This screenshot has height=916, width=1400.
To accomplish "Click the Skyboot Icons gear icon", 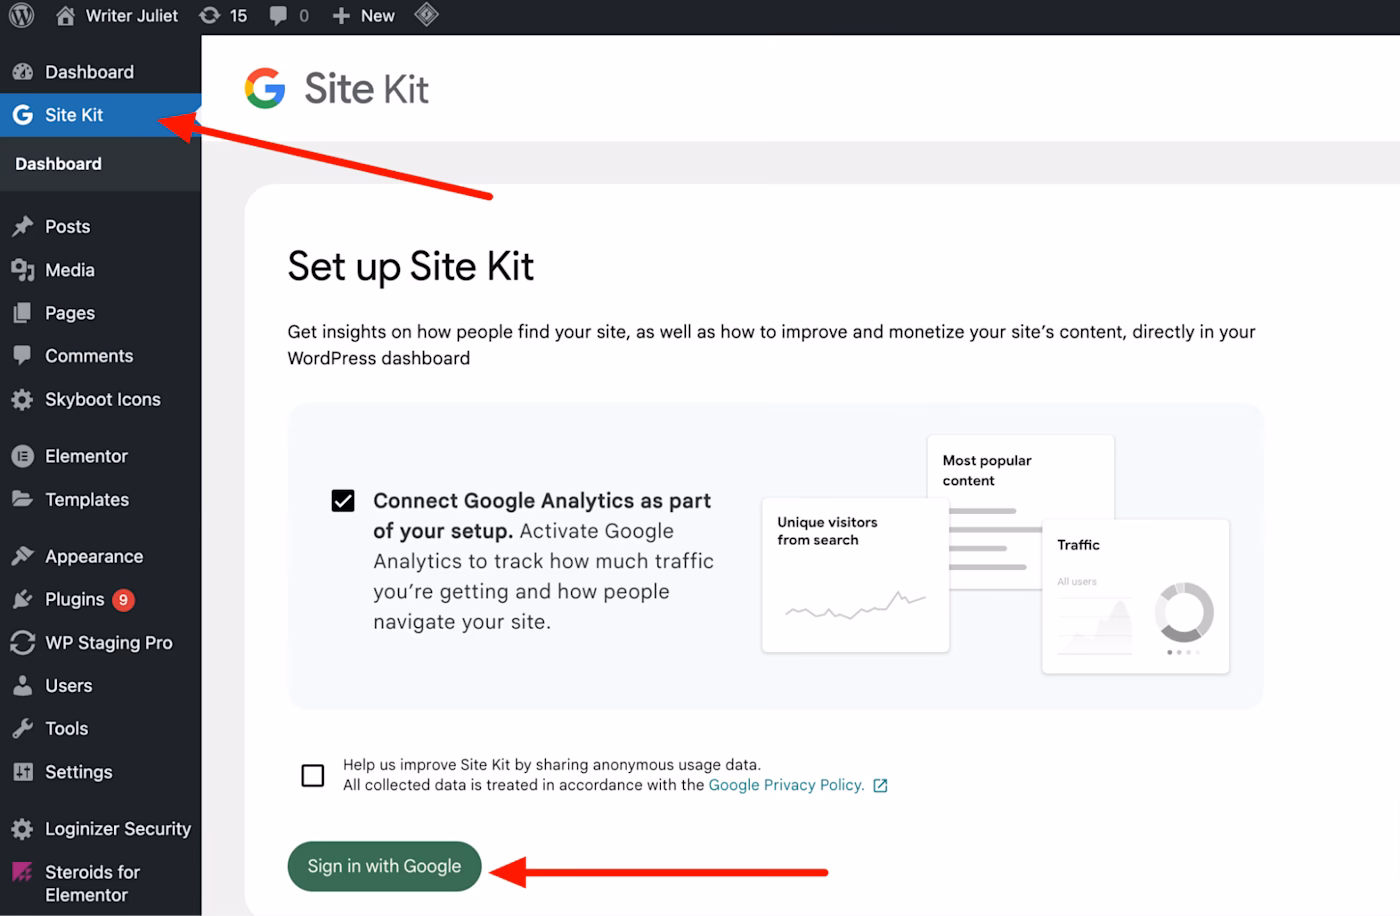I will pyautogui.click(x=22, y=399).
